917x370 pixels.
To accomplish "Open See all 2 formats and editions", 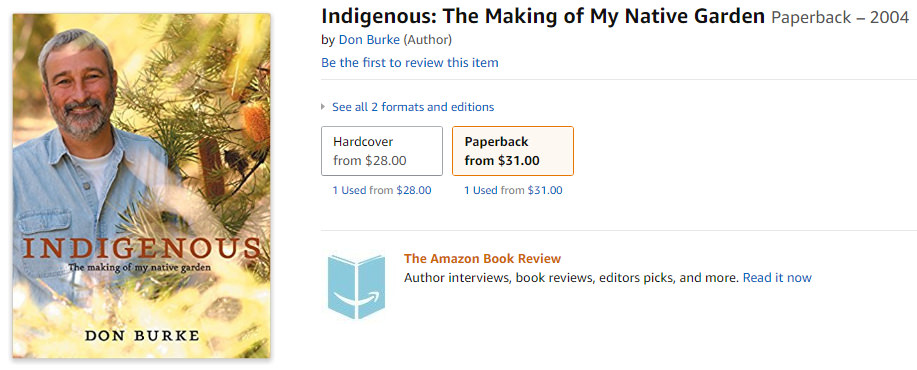I will point(413,107).
